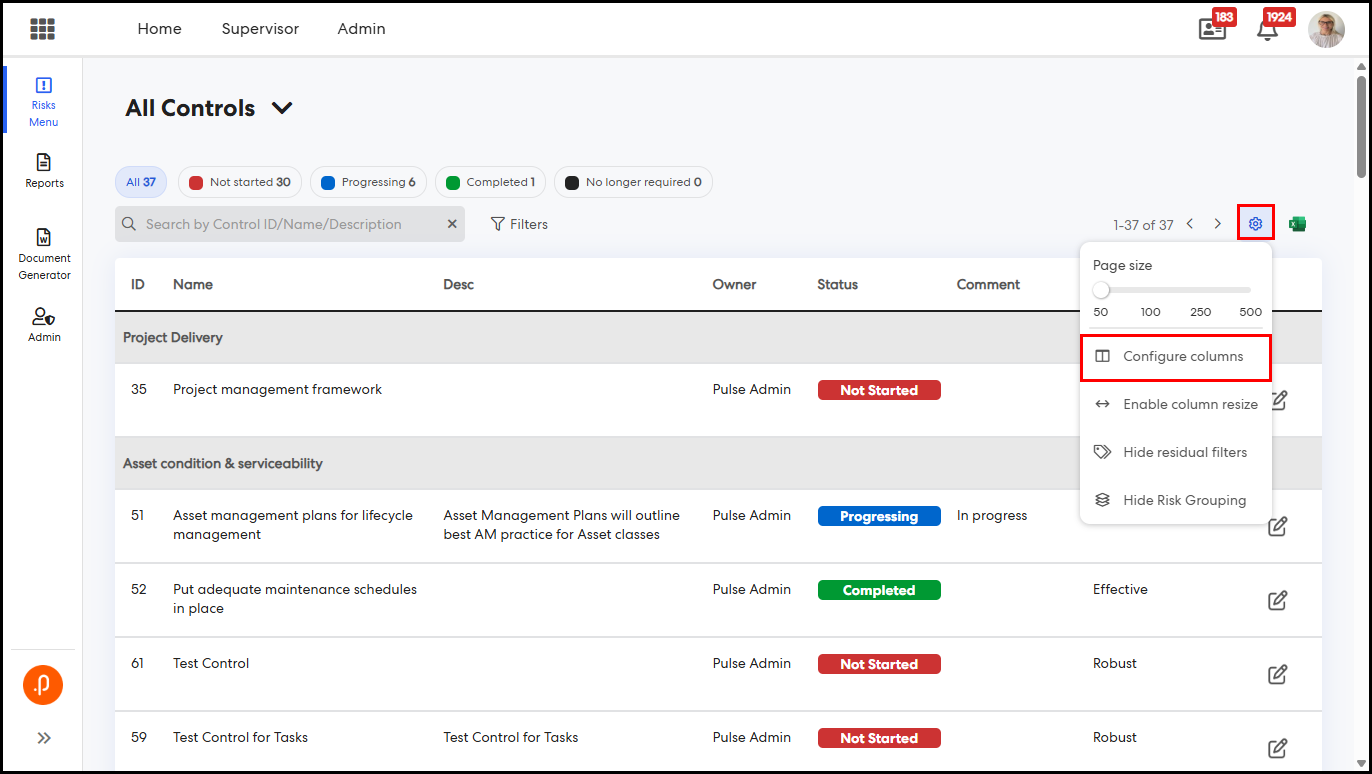Open the app launcher grid icon
The height and width of the screenshot is (774, 1372).
tap(42, 29)
